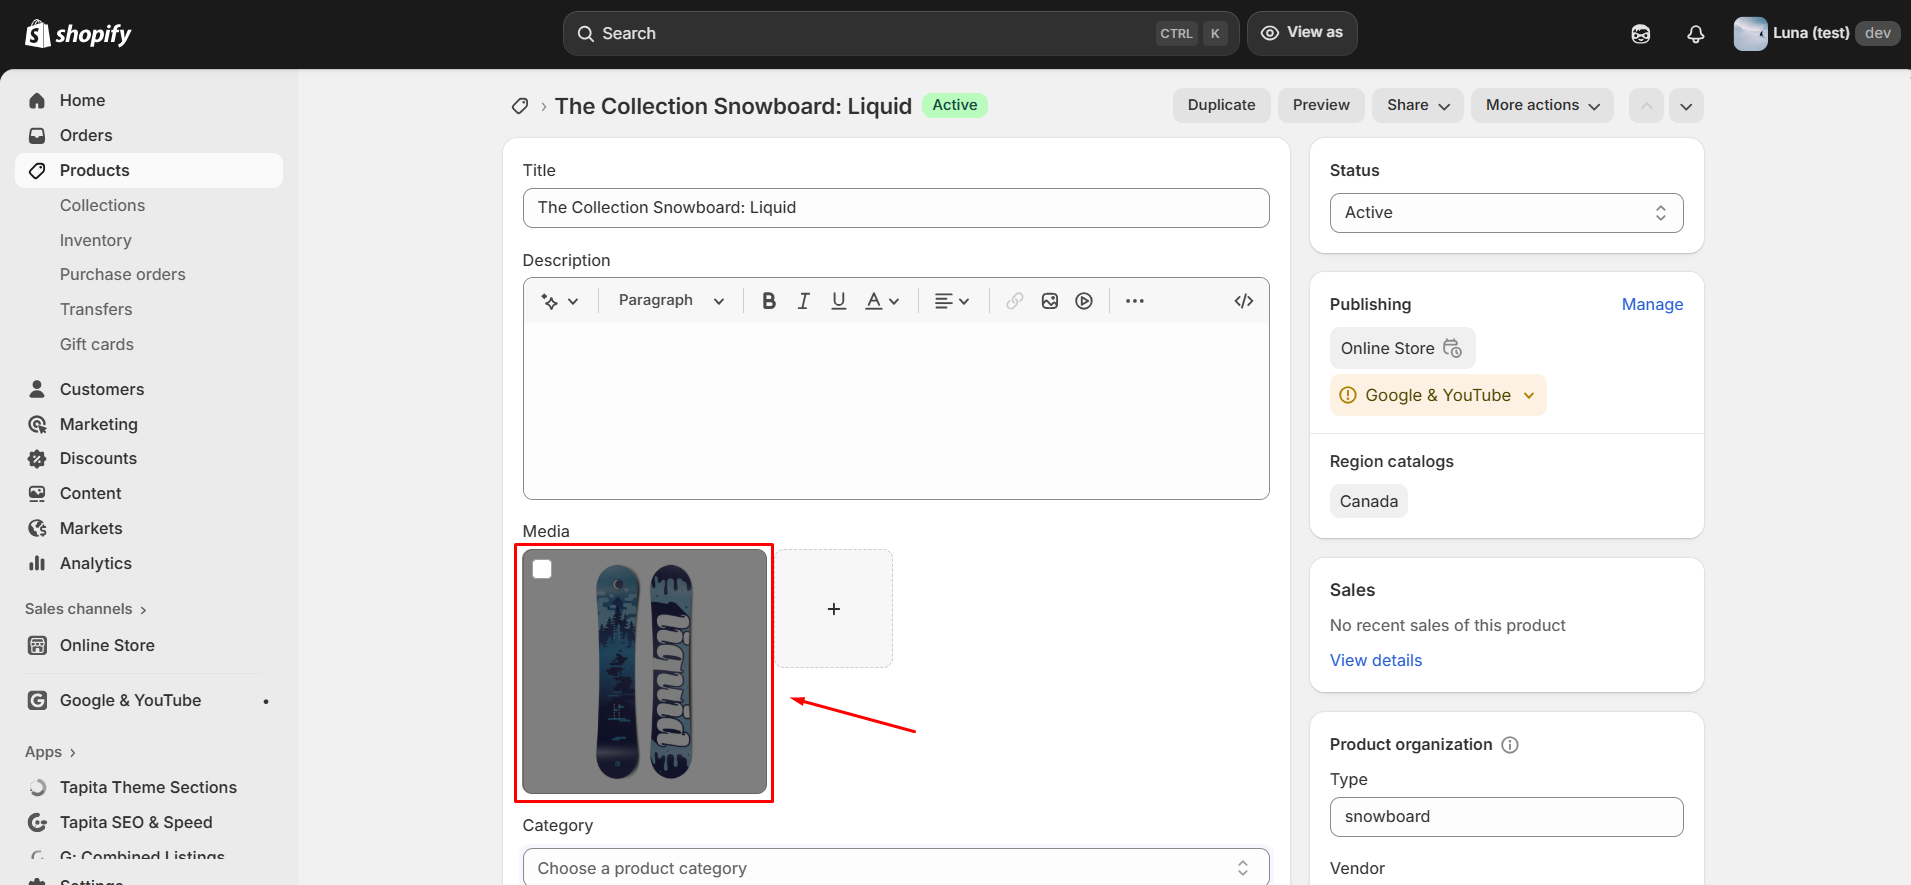
Task: Click the Marketing icon in sidebar
Action: (x=37, y=424)
